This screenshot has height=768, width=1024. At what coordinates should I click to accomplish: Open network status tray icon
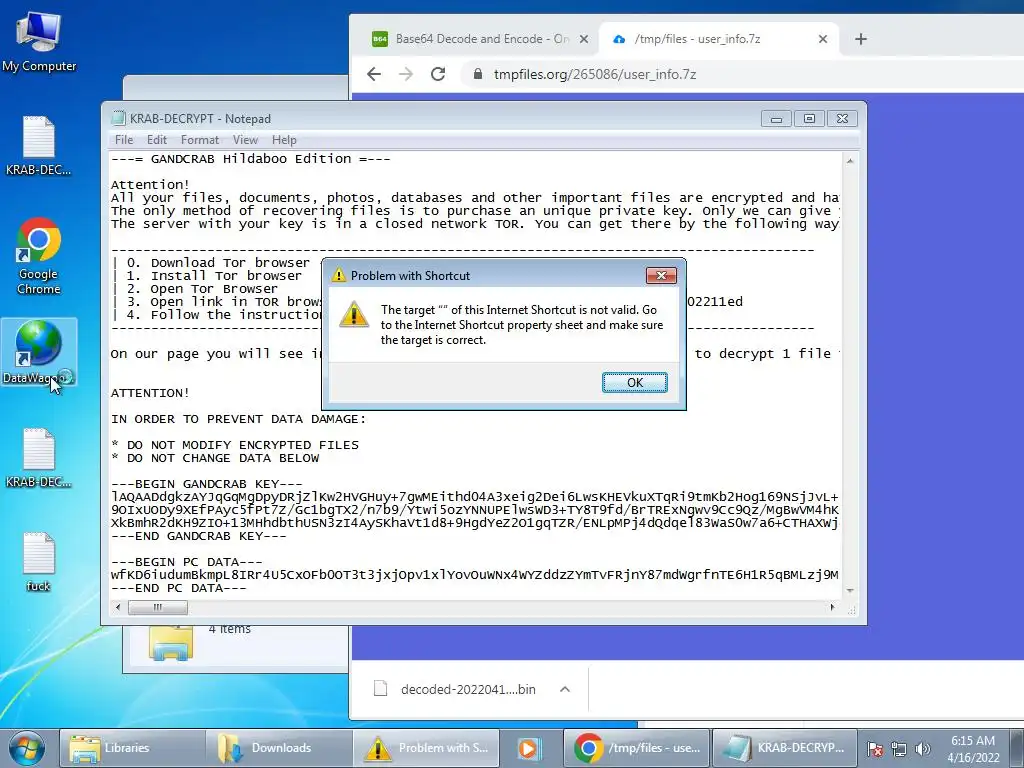pyautogui.click(x=899, y=749)
